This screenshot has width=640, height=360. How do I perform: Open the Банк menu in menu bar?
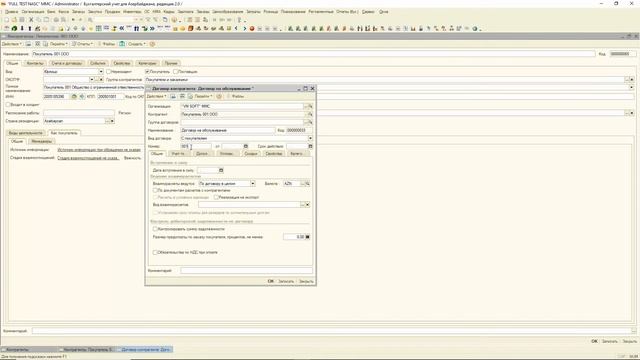(51, 12)
